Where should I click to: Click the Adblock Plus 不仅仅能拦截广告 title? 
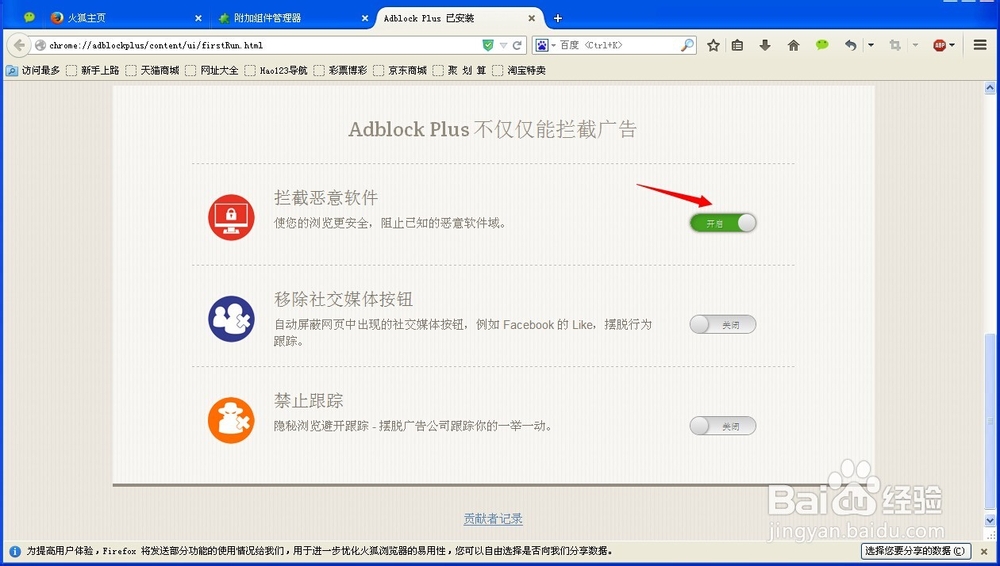coord(492,130)
